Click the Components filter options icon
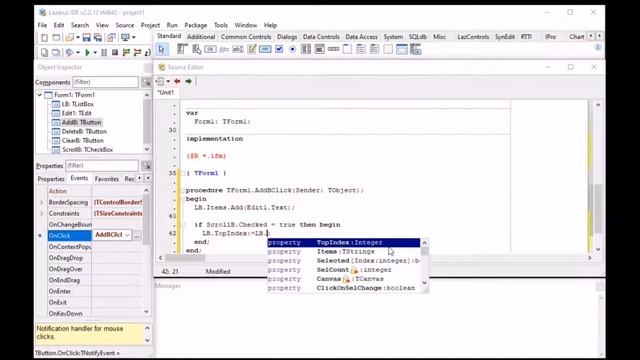The height and width of the screenshot is (360, 640). 146,82
